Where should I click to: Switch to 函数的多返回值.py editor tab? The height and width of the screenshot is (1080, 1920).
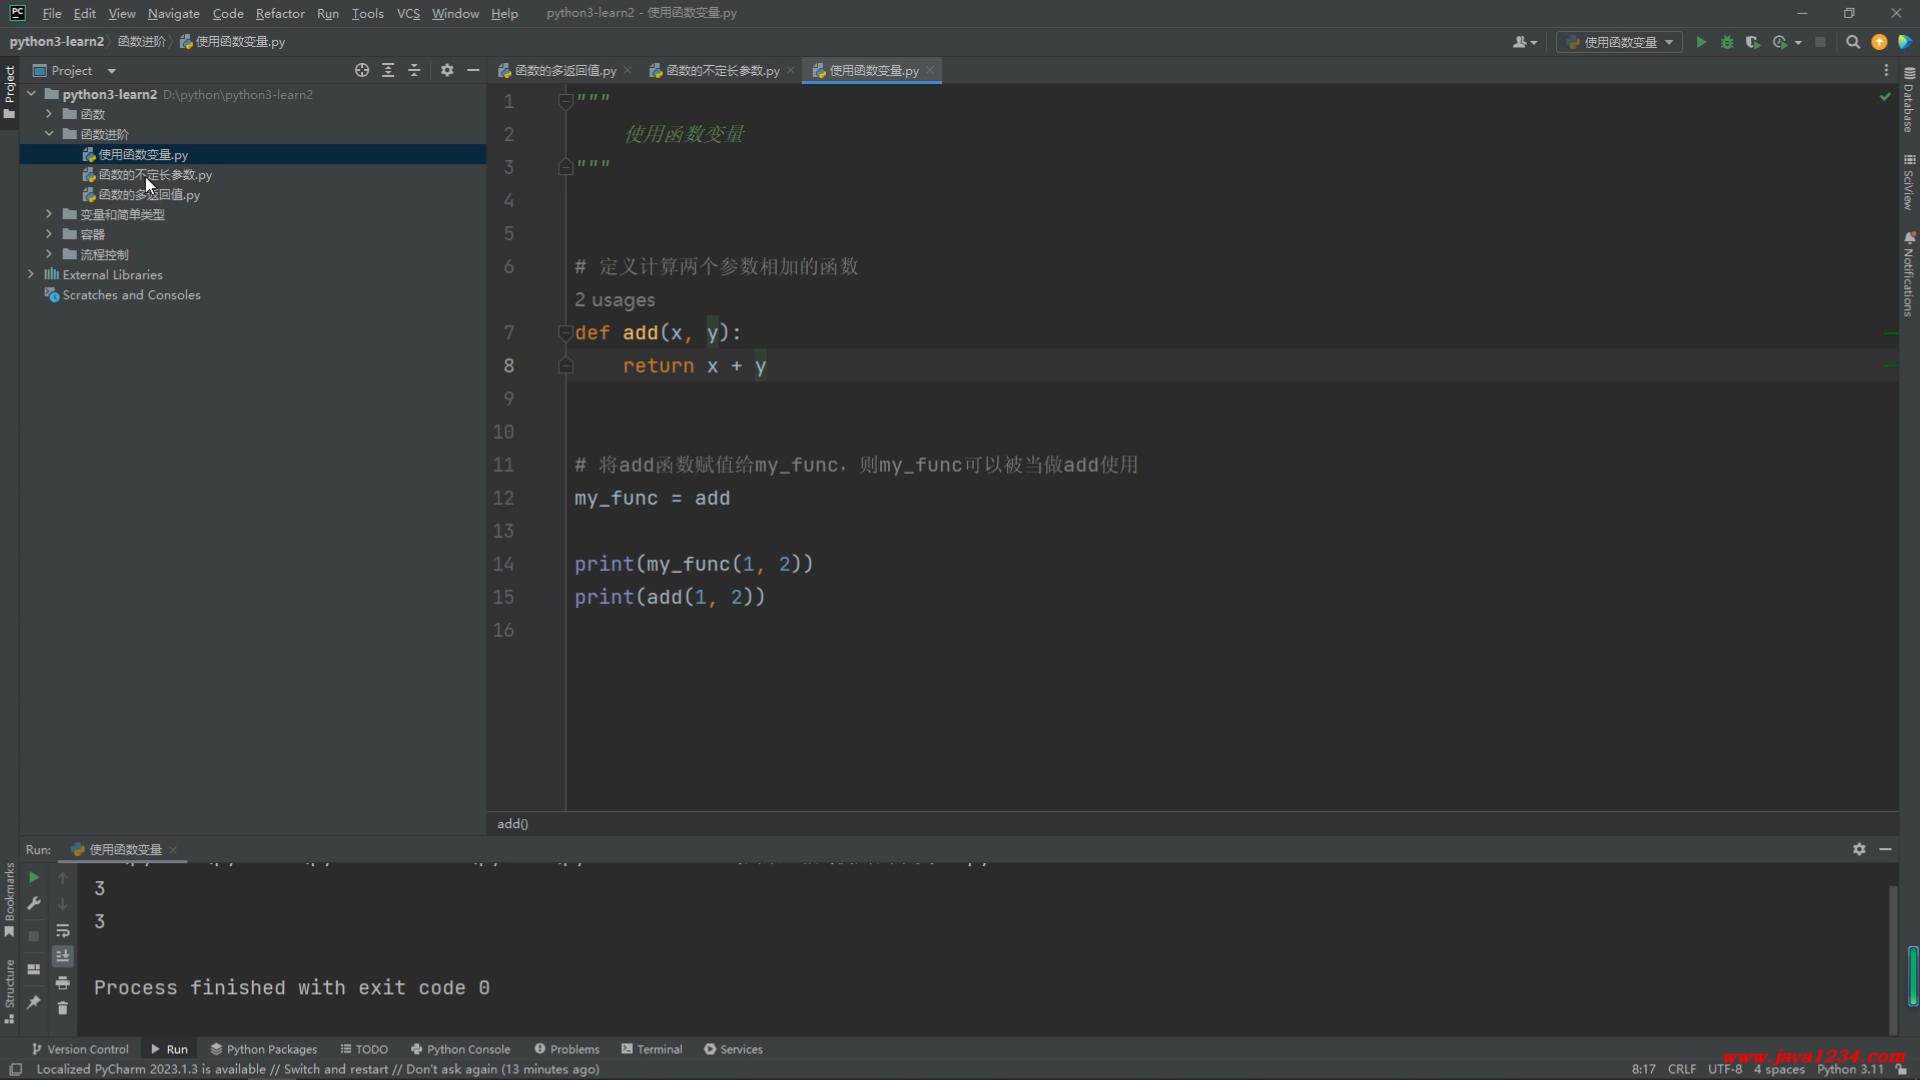565,70
